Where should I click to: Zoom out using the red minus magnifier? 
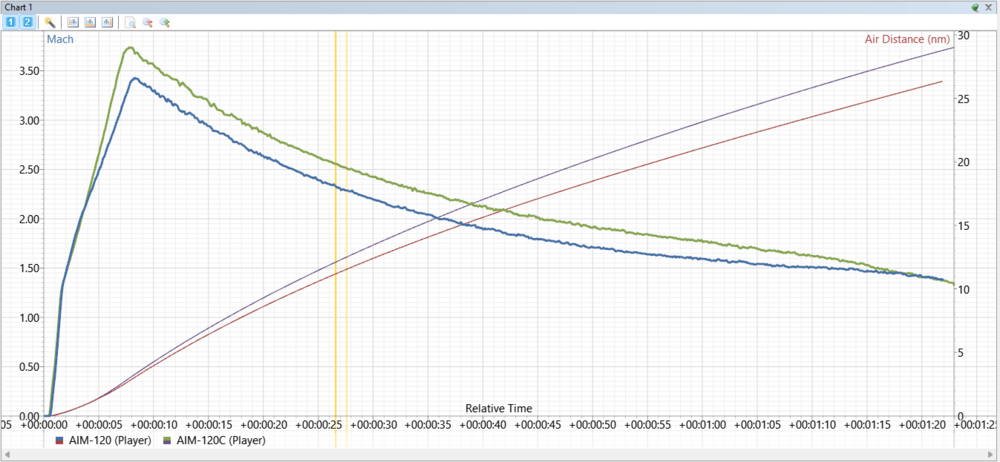tap(147, 22)
